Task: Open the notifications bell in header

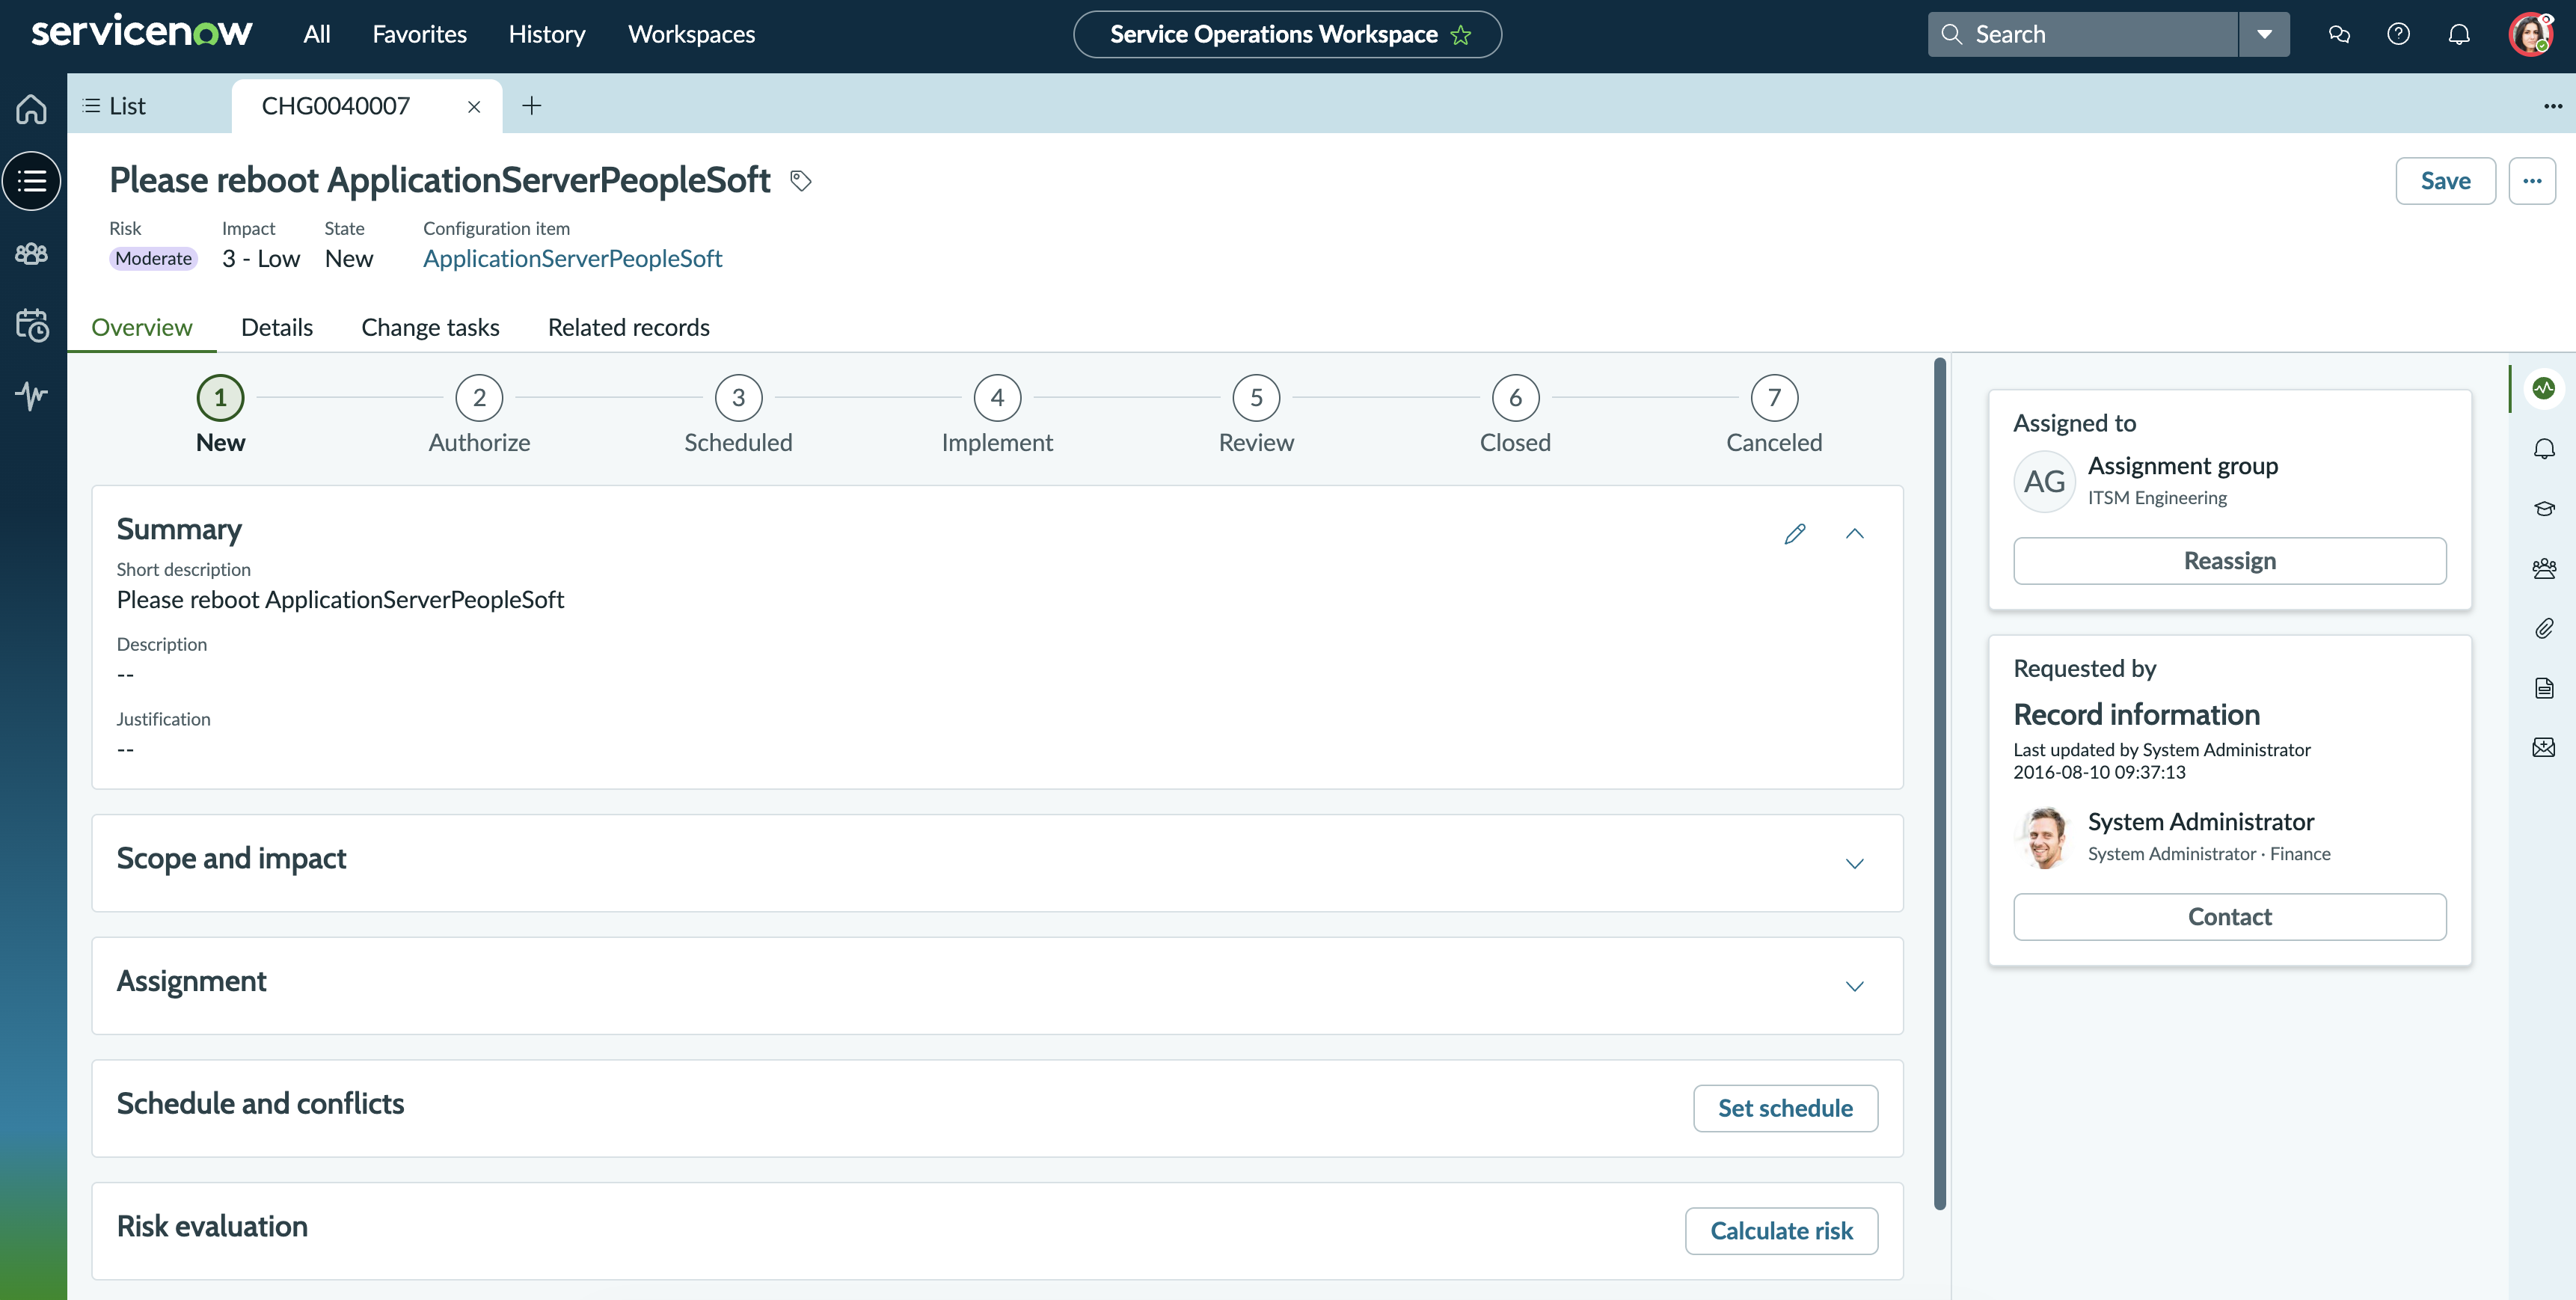Action: (x=2459, y=35)
